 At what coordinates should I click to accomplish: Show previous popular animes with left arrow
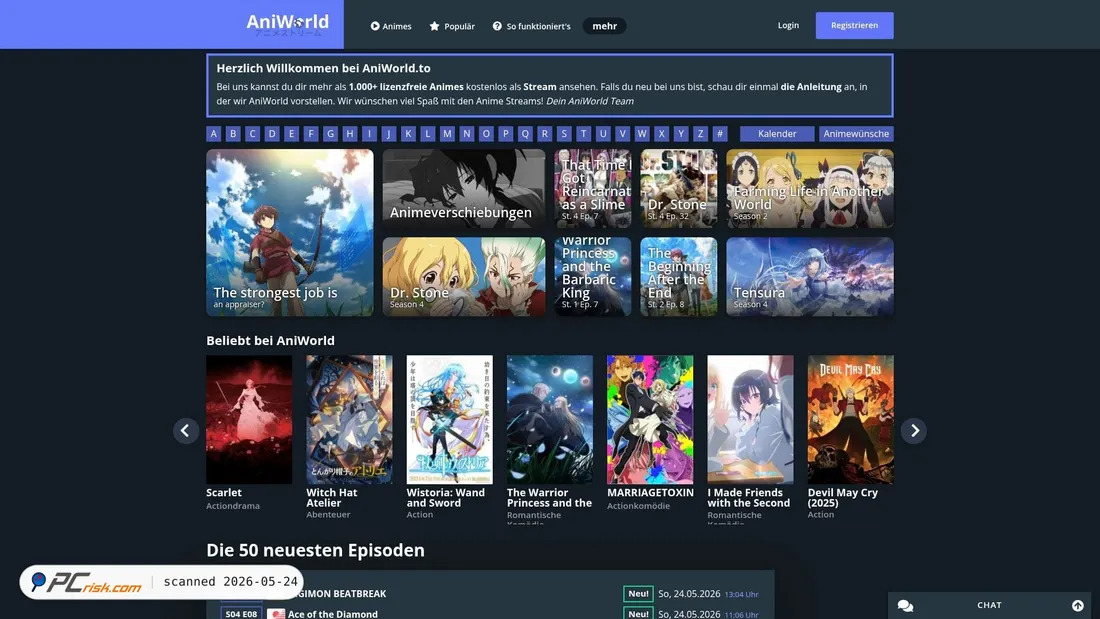[186, 430]
